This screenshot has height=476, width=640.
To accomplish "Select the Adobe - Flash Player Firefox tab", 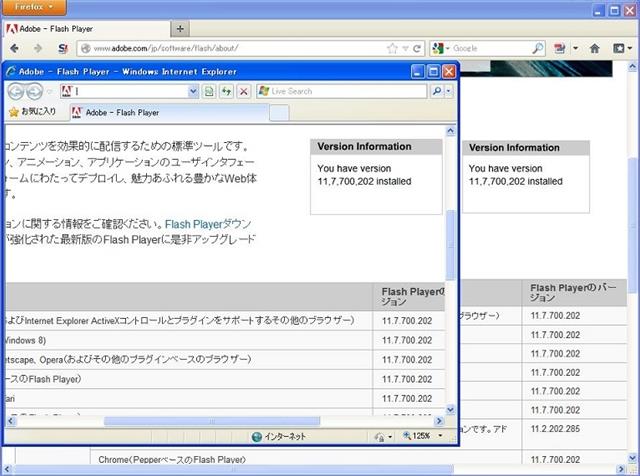I will point(87,29).
